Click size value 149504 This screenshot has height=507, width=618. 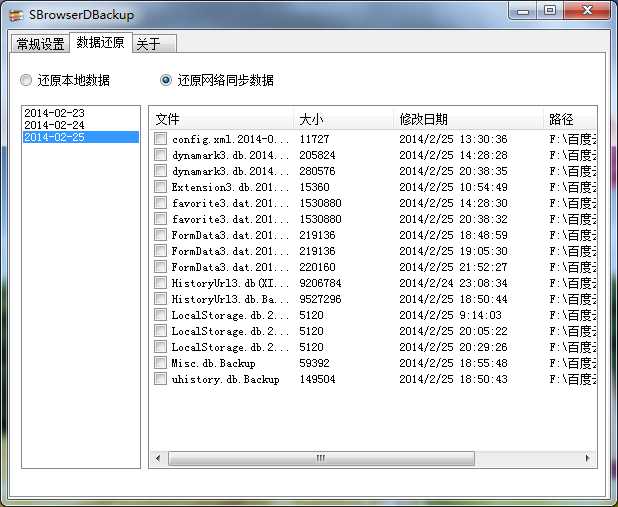(x=317, y=379)
